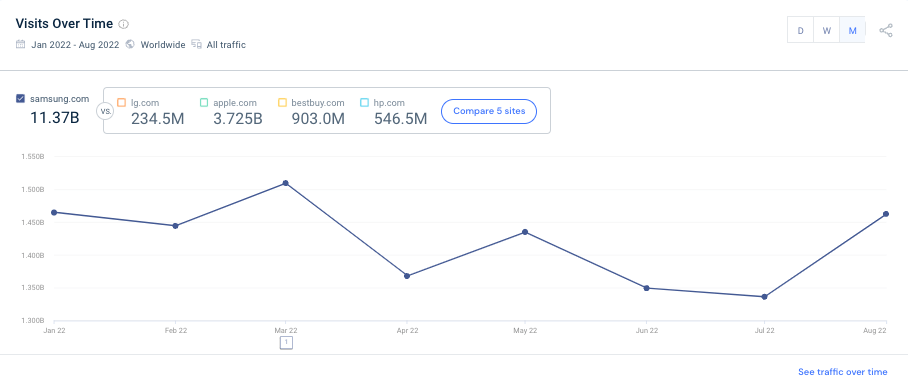Click the share icon

[886, 31]
